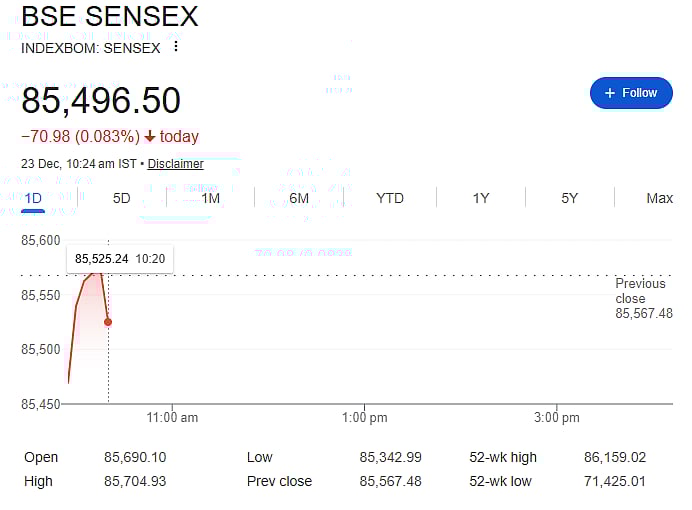Select the 6M time range tab
The width and height of the screenshot is (692, 510).
[x=299, y=198]
